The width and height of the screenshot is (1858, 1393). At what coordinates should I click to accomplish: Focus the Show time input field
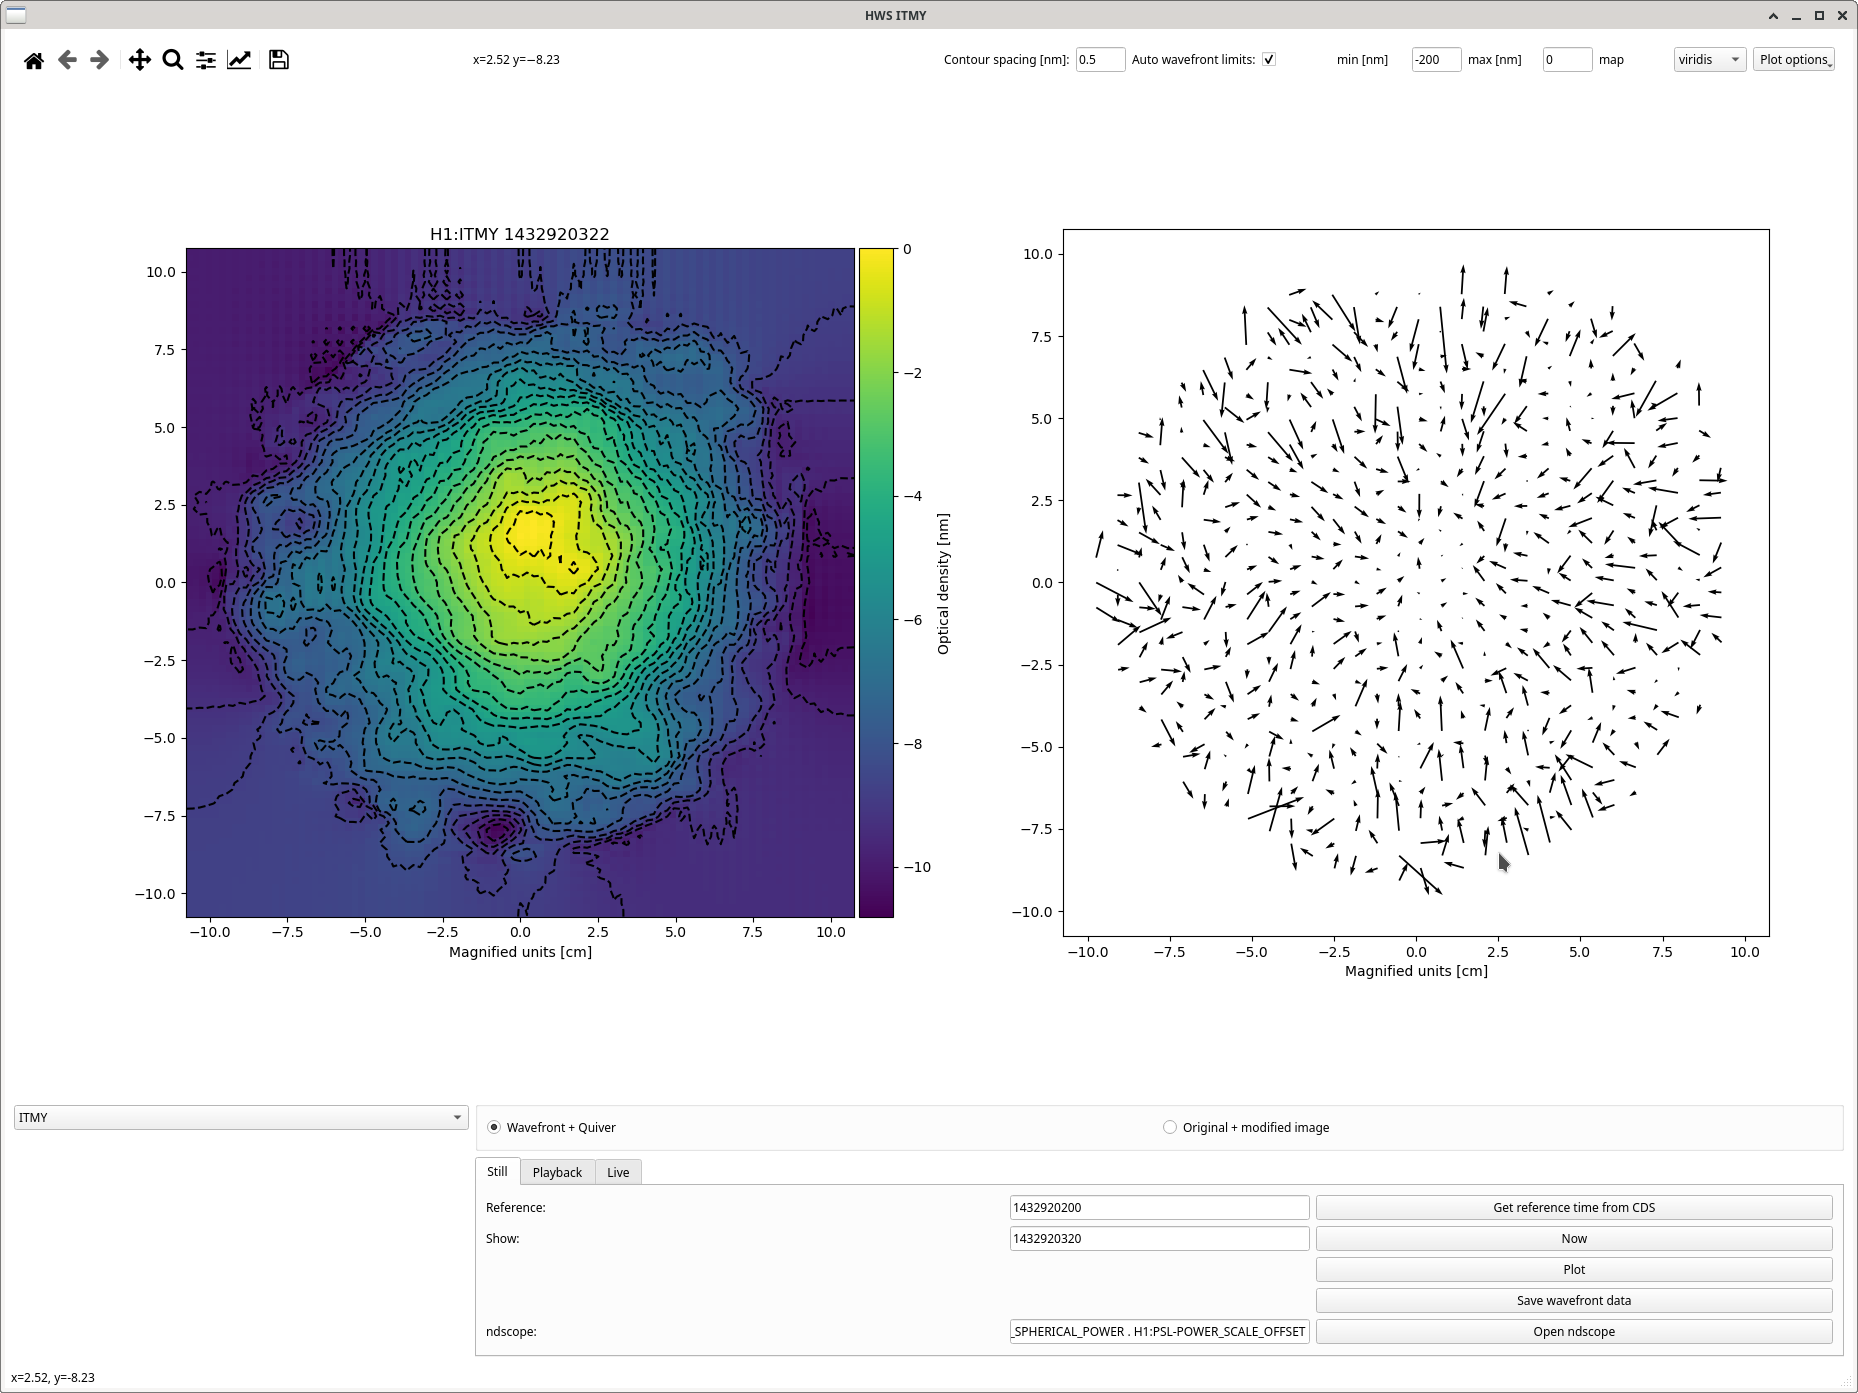pos(1159,1238)
